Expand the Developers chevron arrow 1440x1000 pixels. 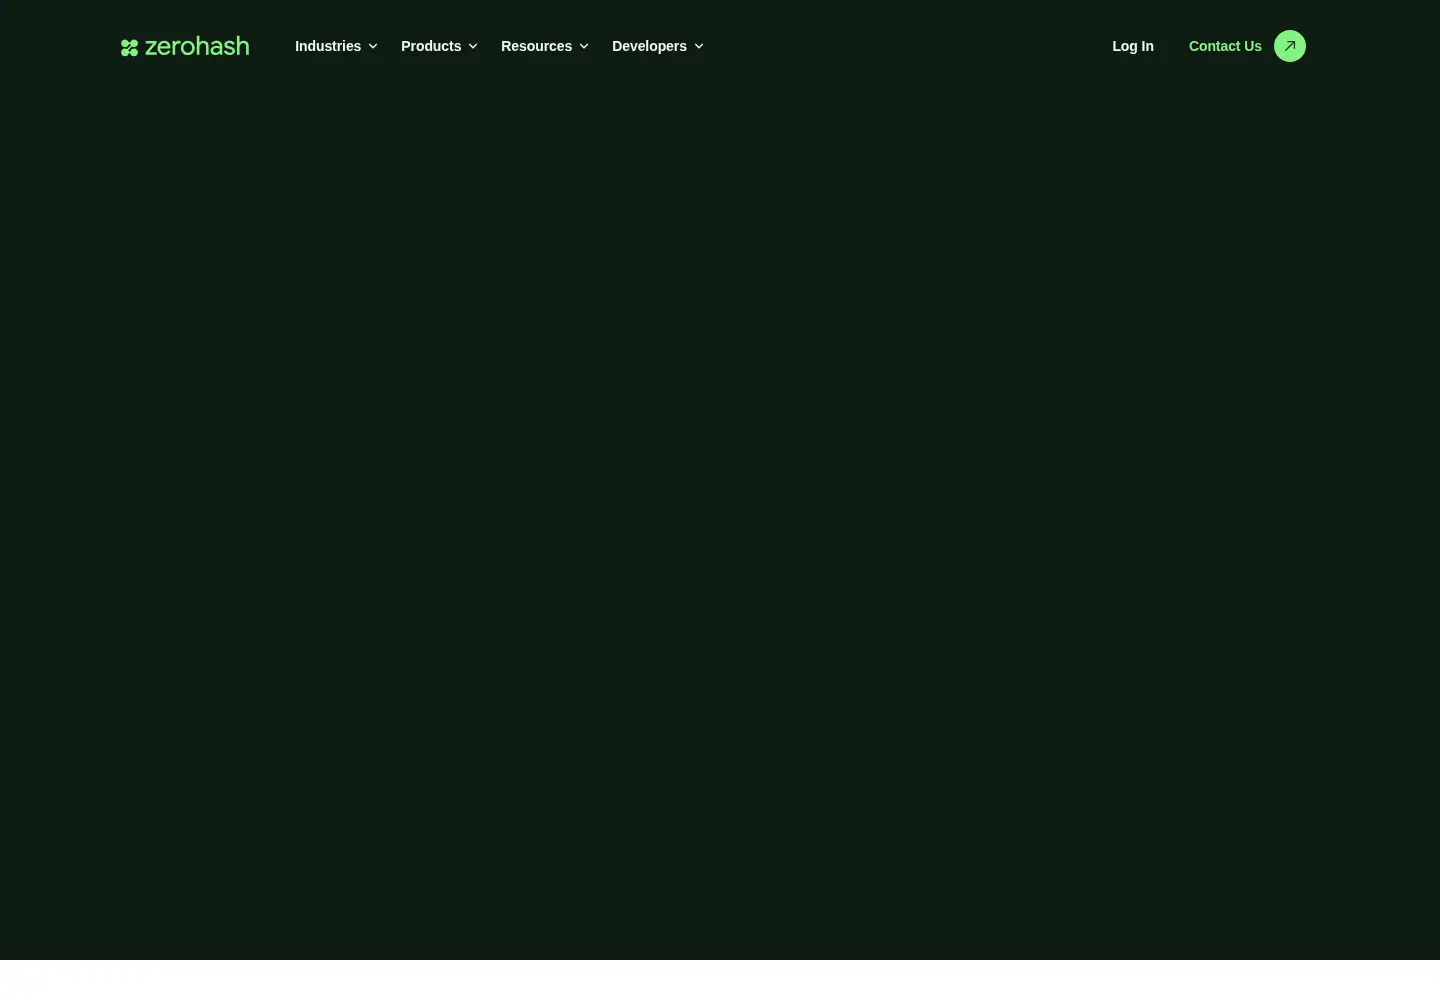click(699, 46)
